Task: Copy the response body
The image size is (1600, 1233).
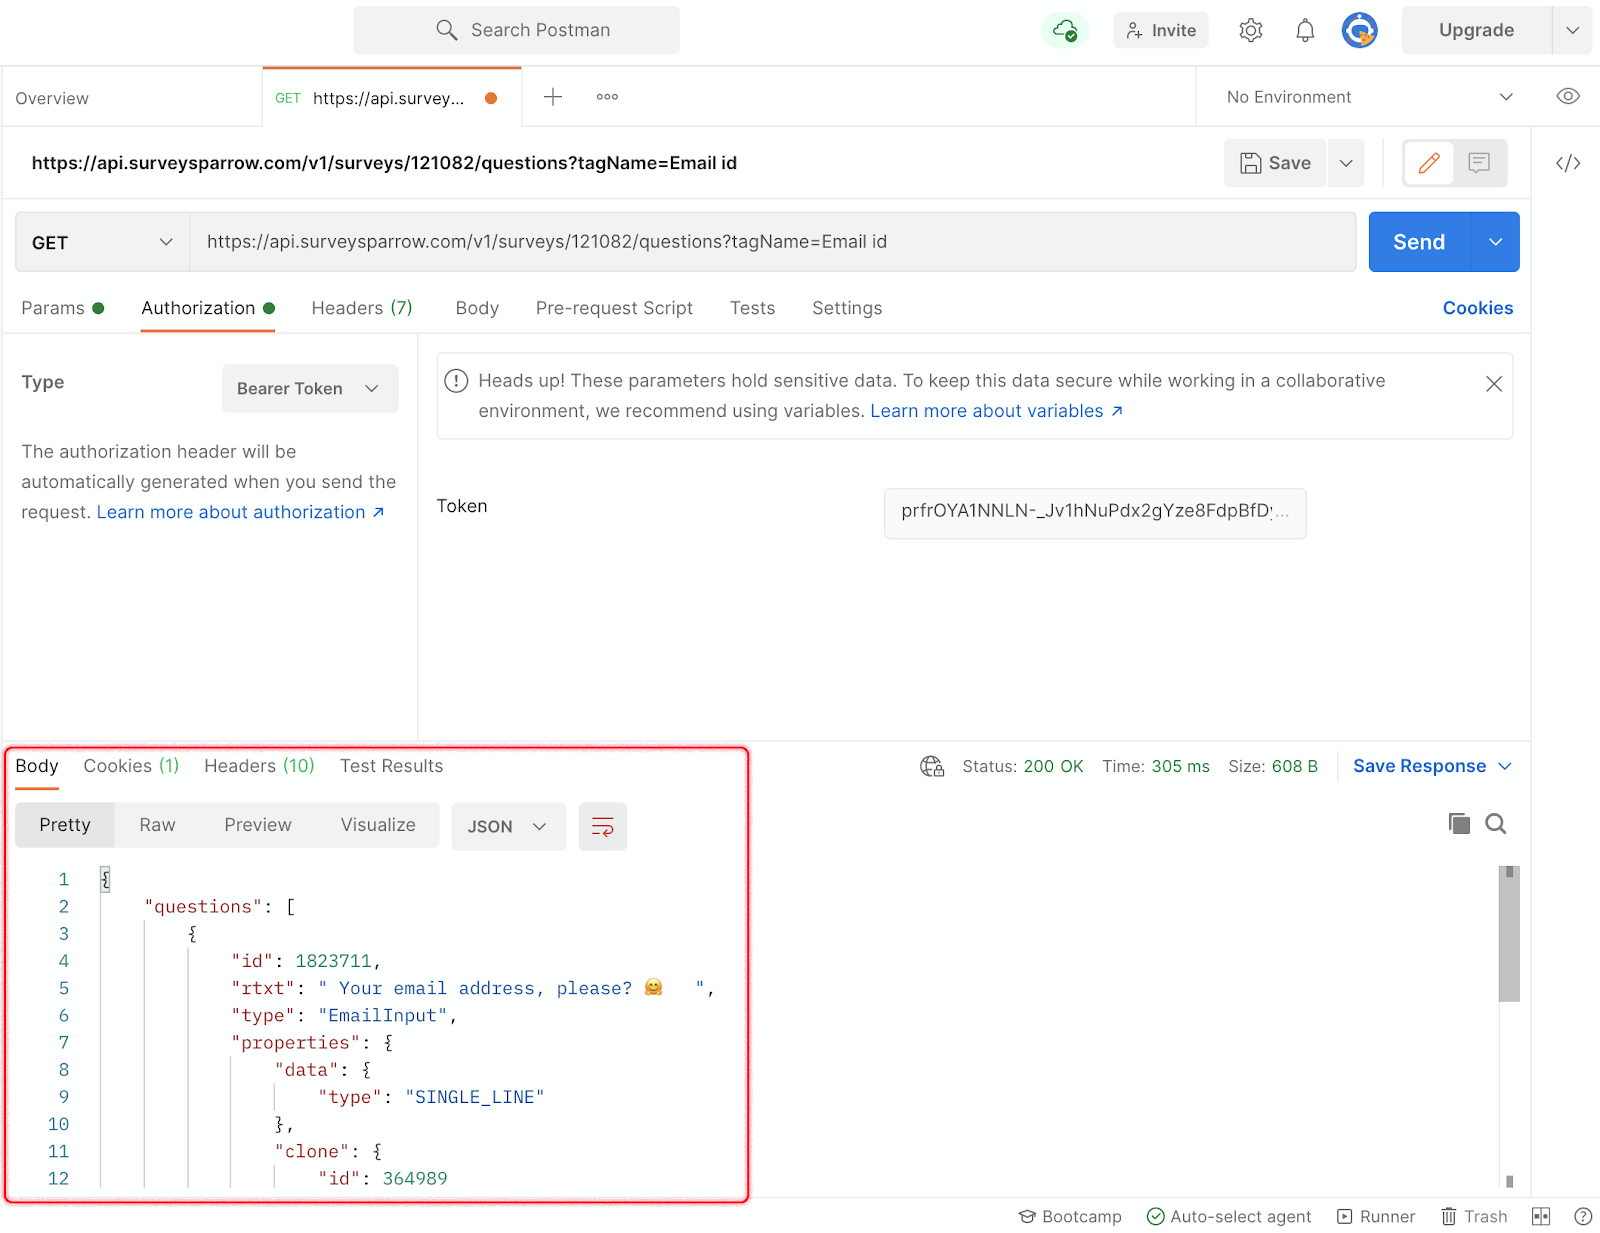Action: click(1459, 823)
